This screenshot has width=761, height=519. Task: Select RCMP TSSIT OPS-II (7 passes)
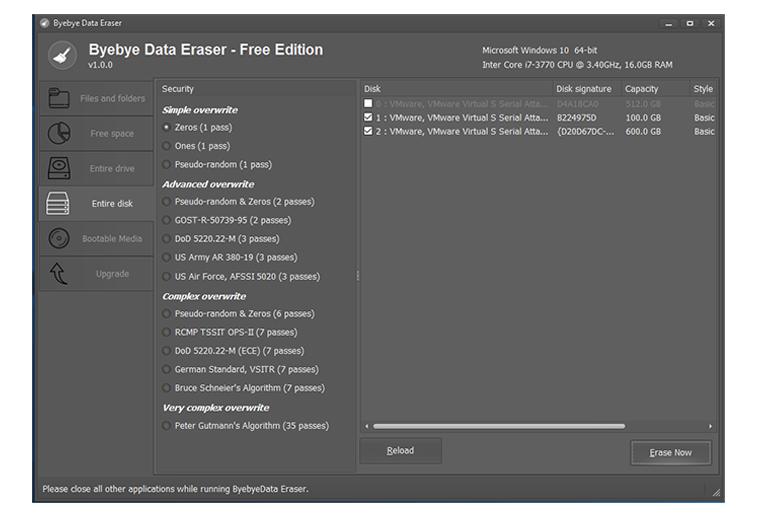pyautogui.click(x=230, y=332)
